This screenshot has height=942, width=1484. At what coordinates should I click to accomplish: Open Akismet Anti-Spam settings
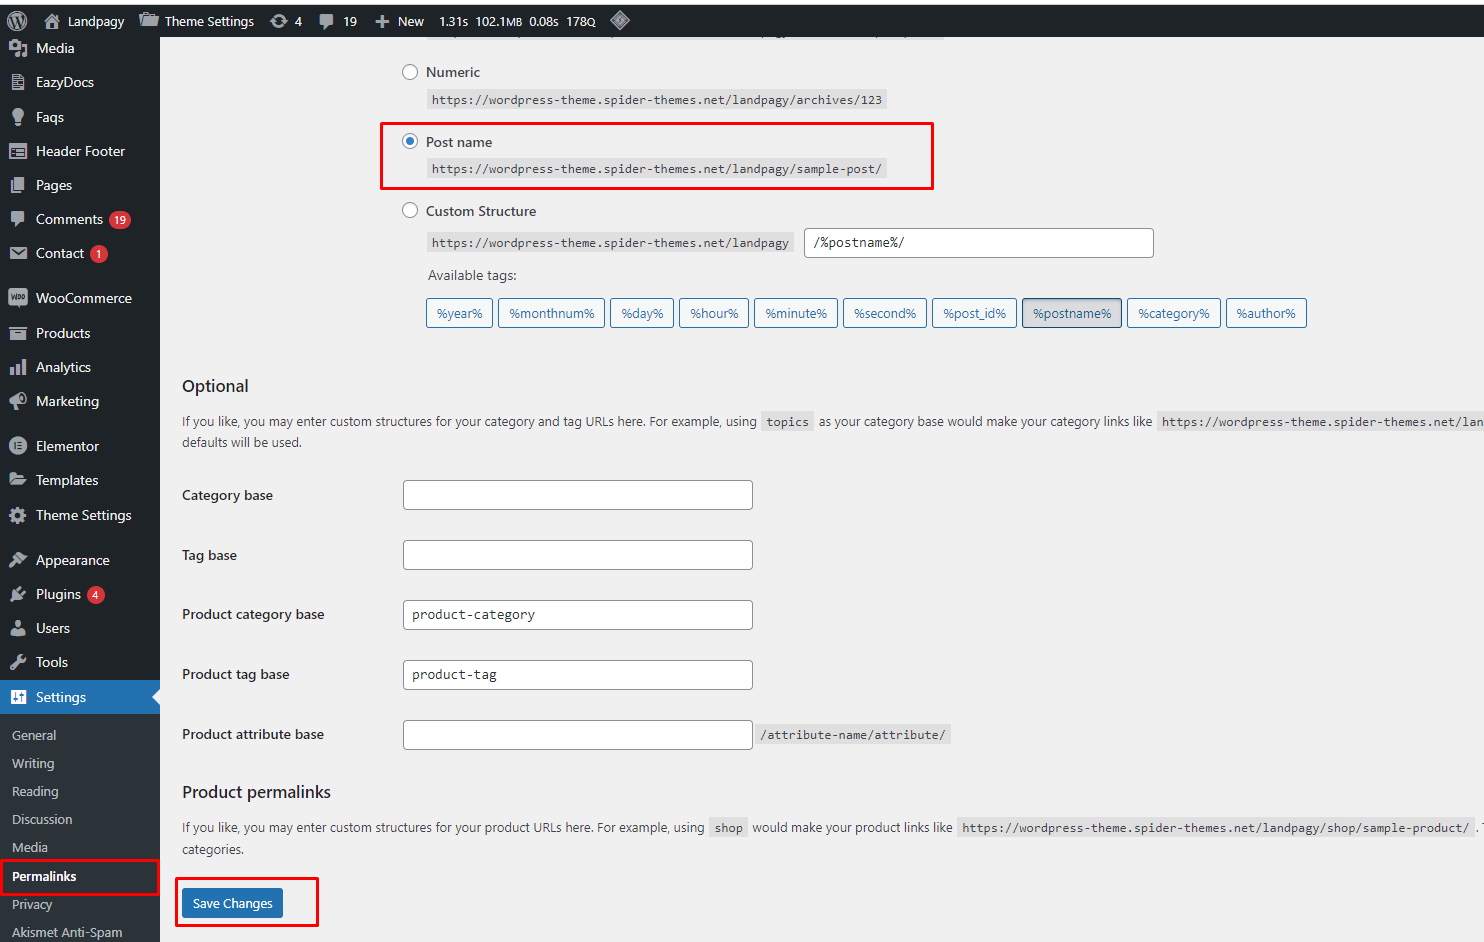pos(67,932)
